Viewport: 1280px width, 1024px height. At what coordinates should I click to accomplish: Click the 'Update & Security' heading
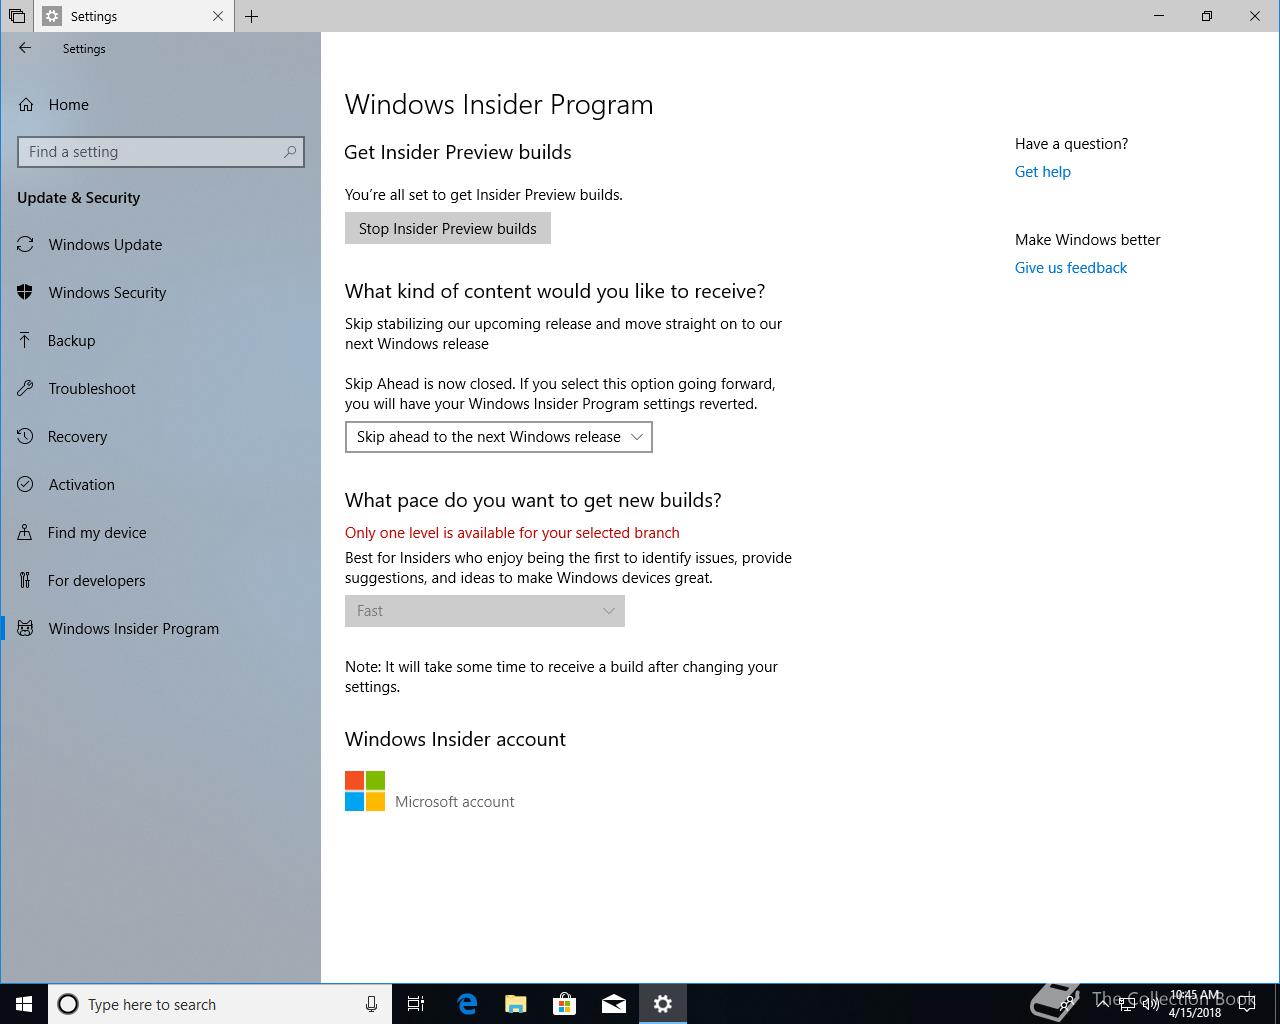pos(79,198)
